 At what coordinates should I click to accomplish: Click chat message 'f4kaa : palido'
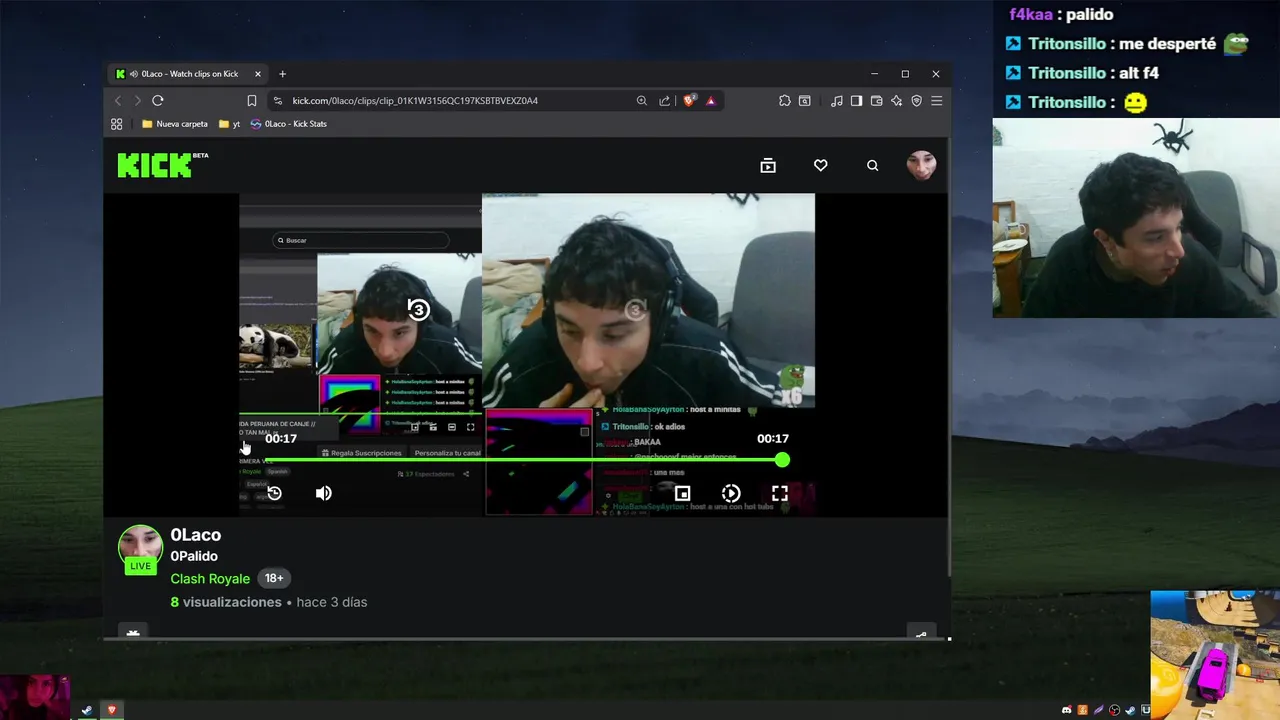[1061, 15]
